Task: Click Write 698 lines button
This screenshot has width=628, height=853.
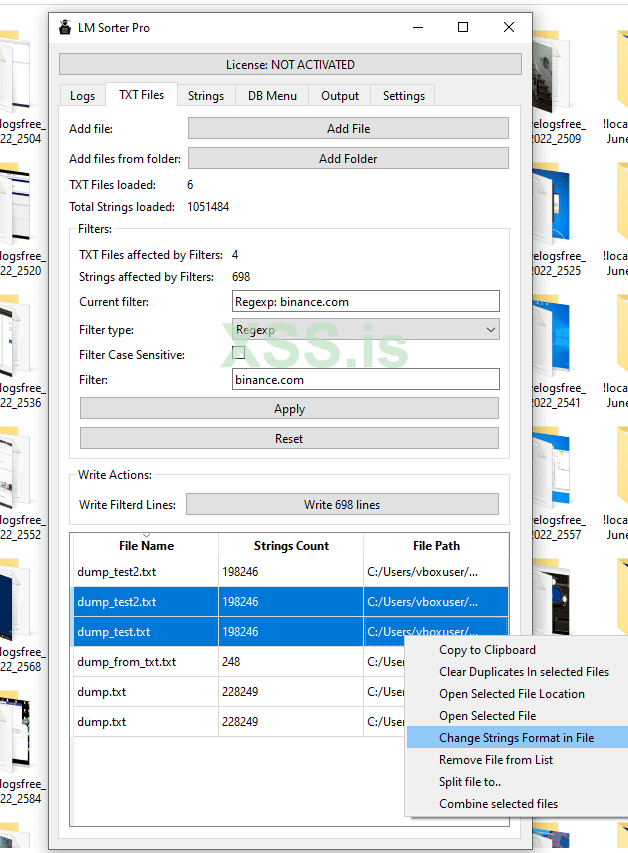Action: click(342, 504)
